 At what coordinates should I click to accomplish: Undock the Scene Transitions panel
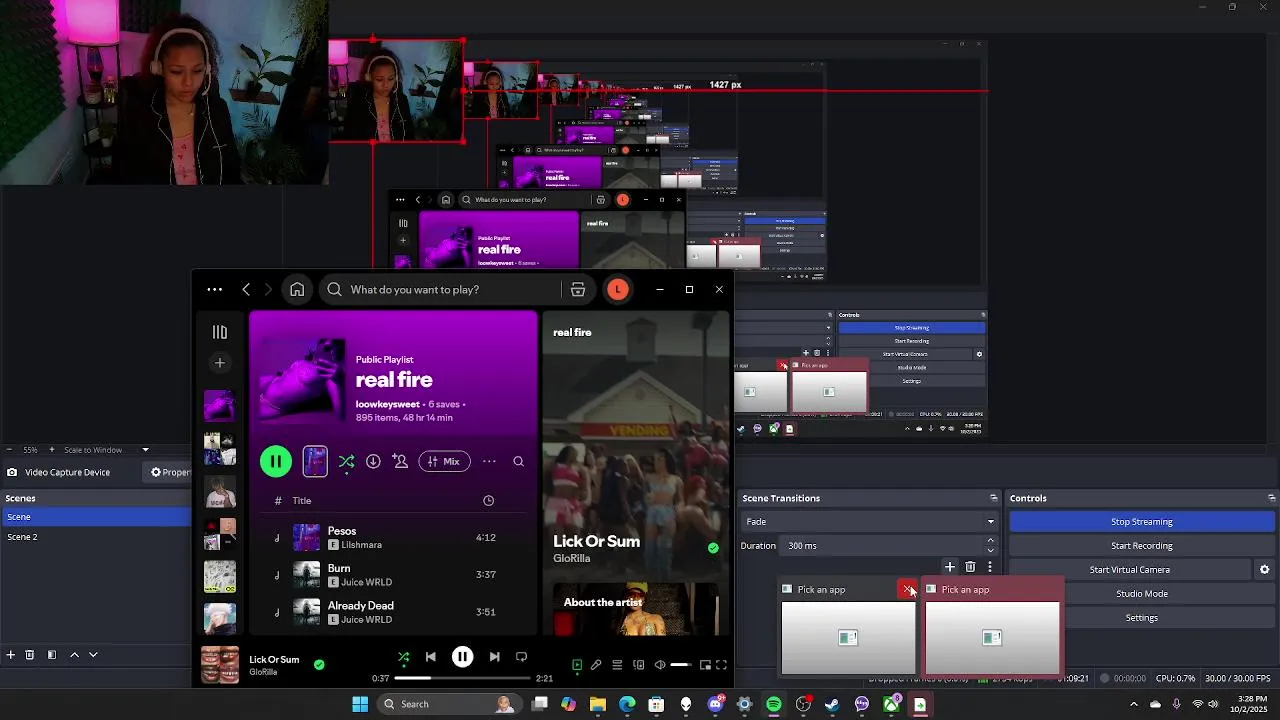point(993,498)
